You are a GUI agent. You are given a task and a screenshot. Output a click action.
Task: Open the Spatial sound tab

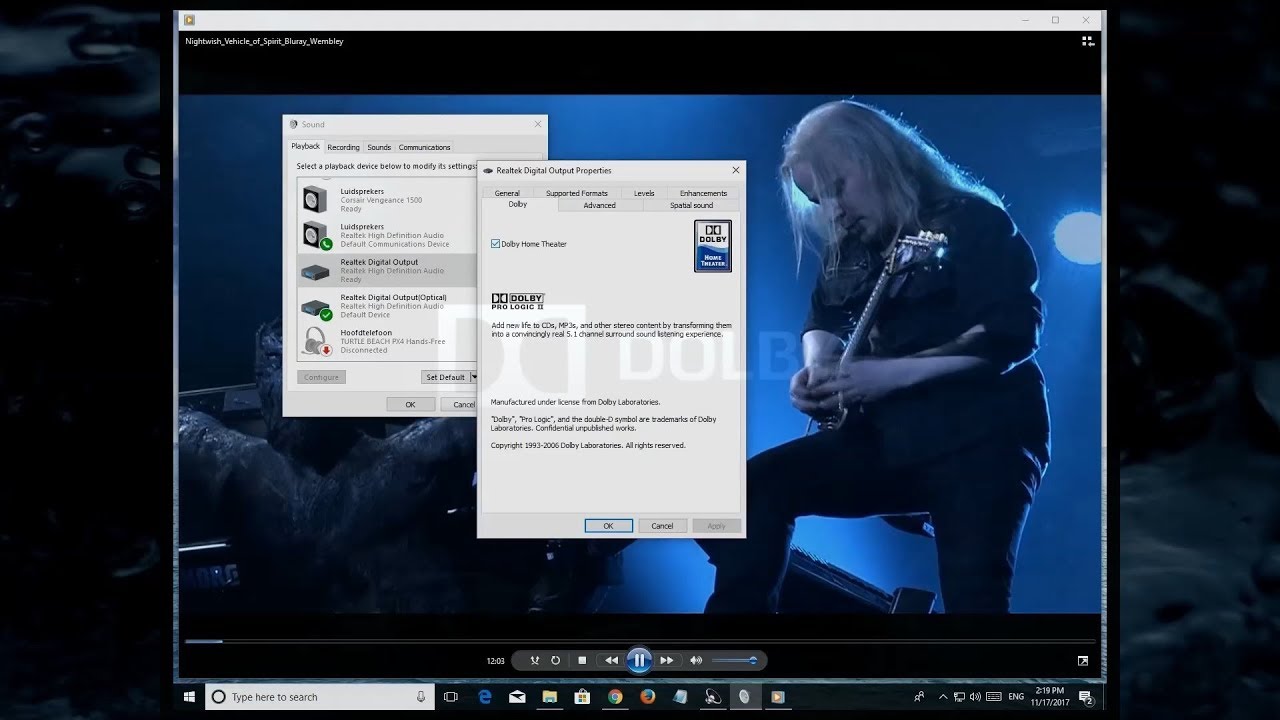click(x=692, y=205)
